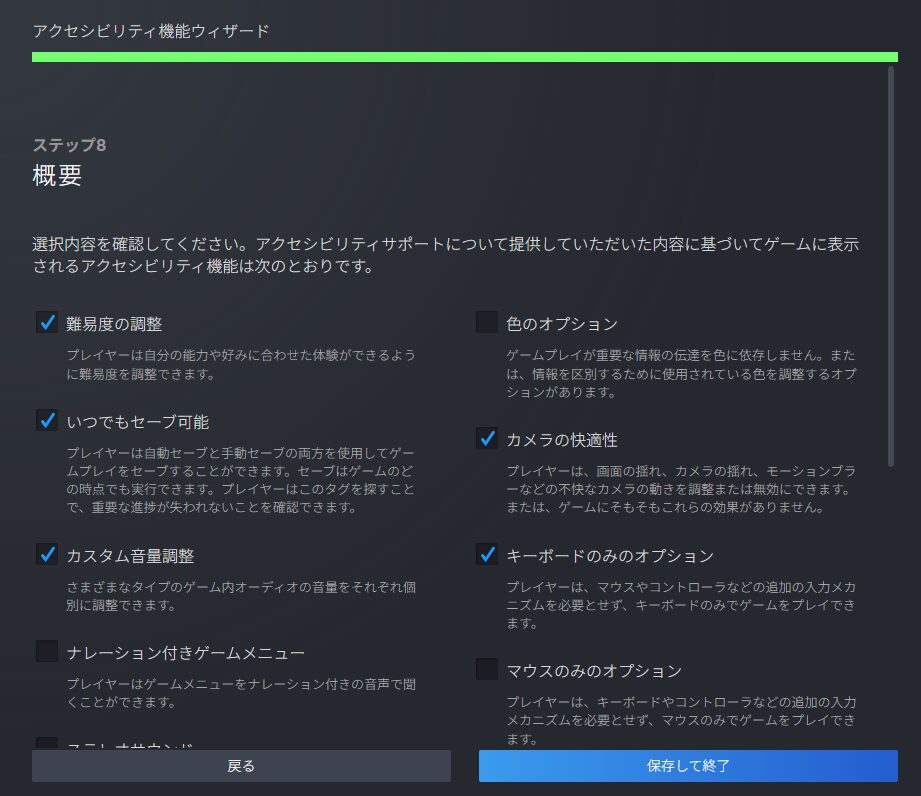921x796 pixels.
Task: Uncheck the 難易度の調整 checkbox
Action: pyautogui.click(x=47, y=322)
